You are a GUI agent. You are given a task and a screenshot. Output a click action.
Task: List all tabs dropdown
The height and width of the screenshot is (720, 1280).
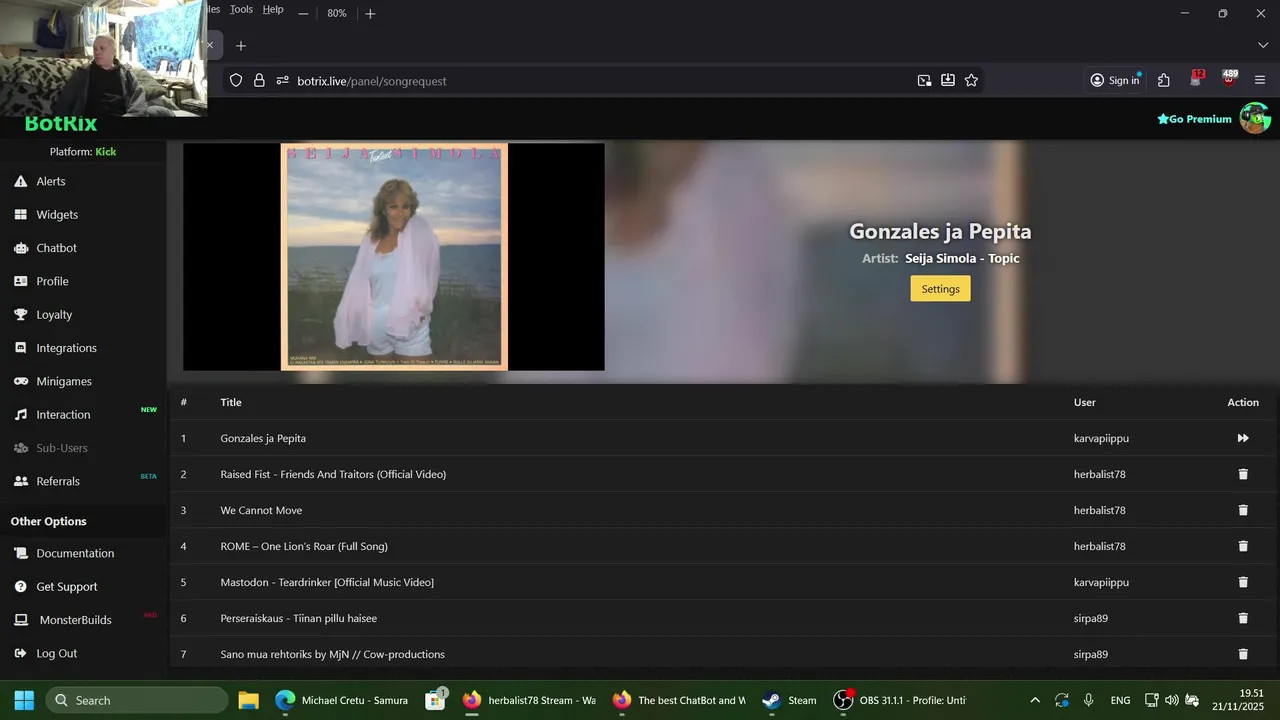click(x=1263, y=45)
